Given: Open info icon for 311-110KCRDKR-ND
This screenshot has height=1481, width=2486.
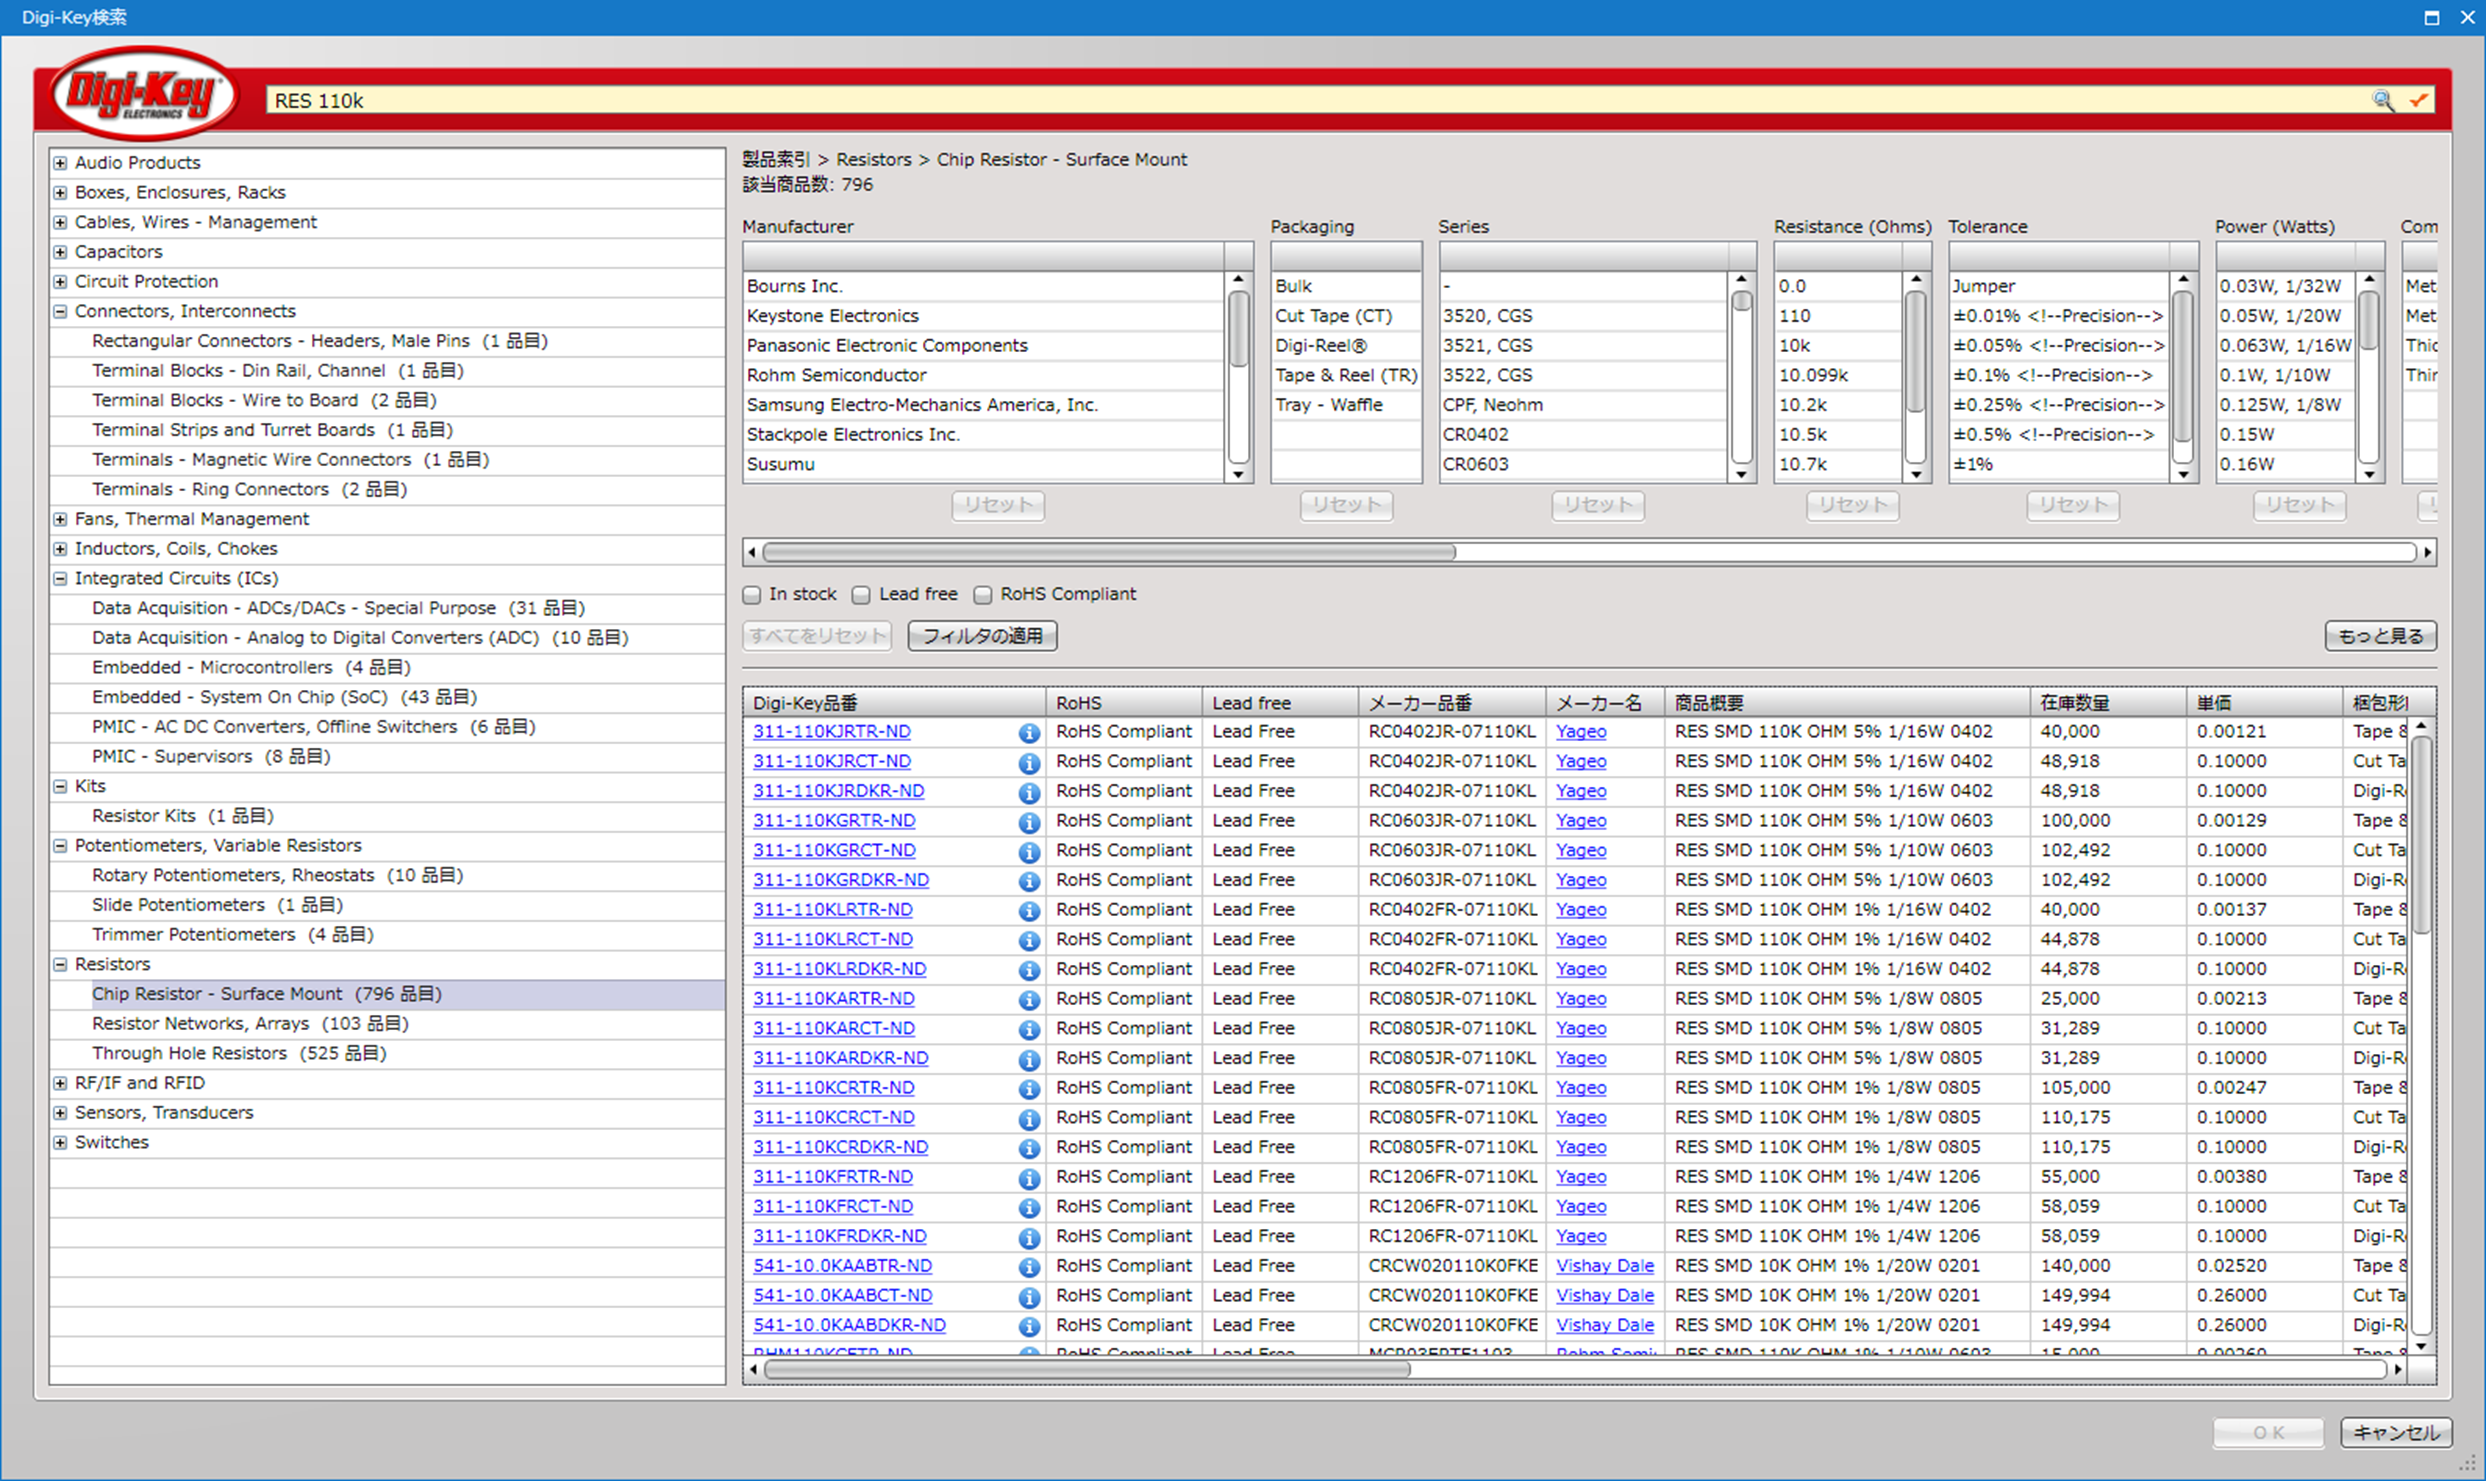Looking at the screenshot, I should (1028, 1149).
